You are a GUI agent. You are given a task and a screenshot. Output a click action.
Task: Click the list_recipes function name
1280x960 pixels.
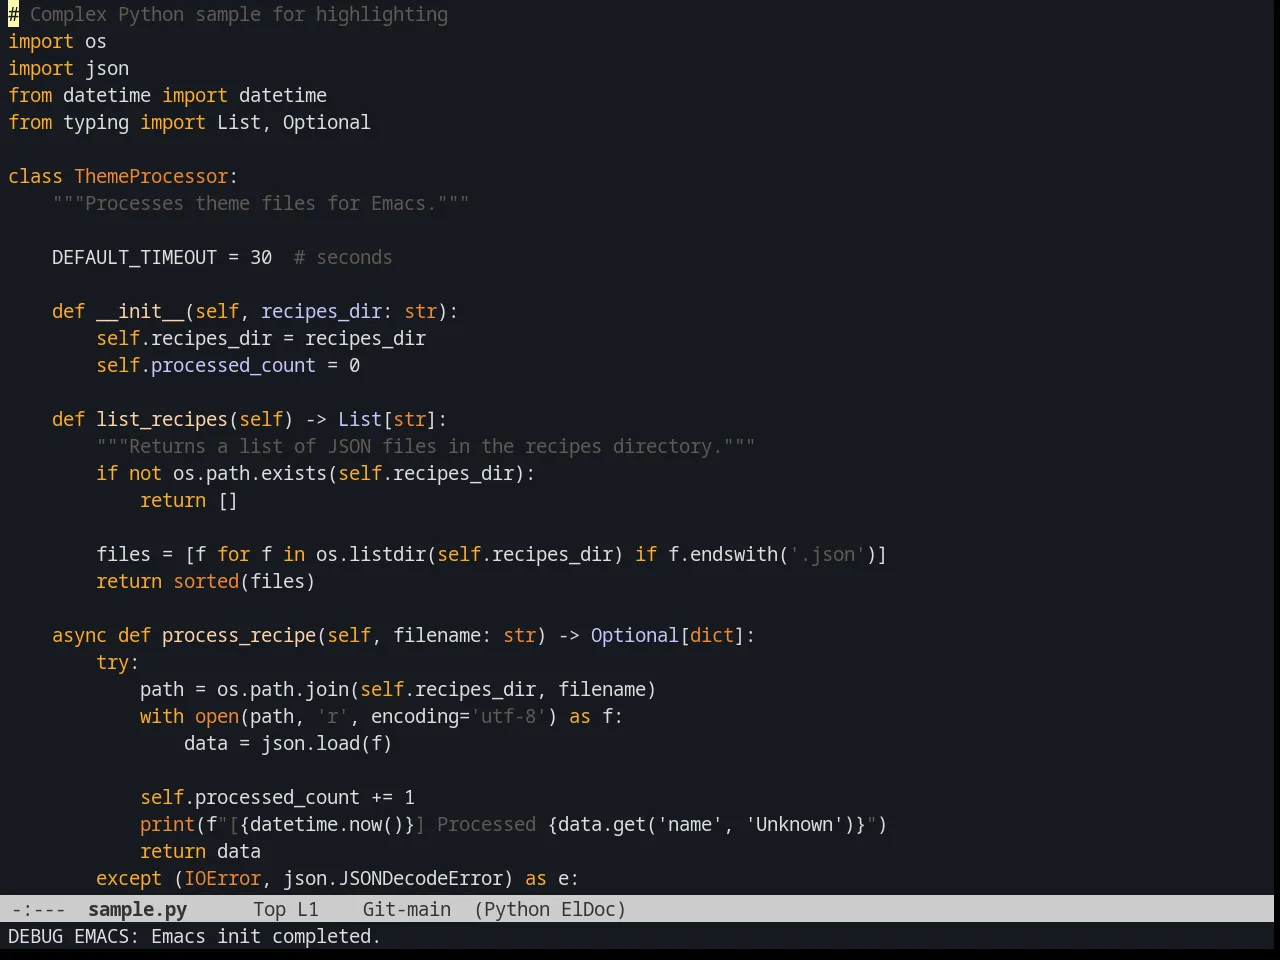click(x=162, y=419)
